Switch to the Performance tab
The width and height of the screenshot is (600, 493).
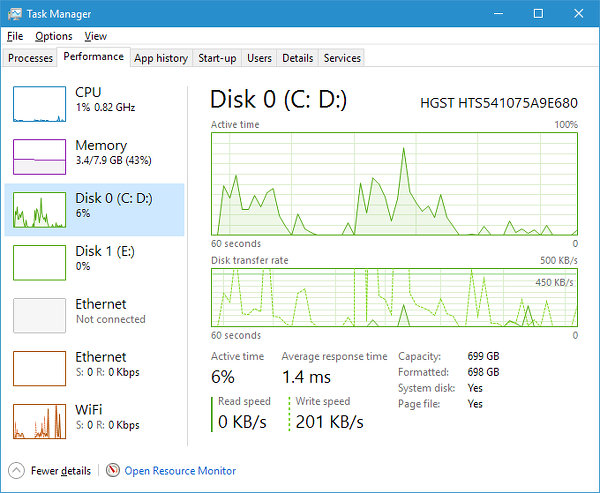[x=93, y=57]
